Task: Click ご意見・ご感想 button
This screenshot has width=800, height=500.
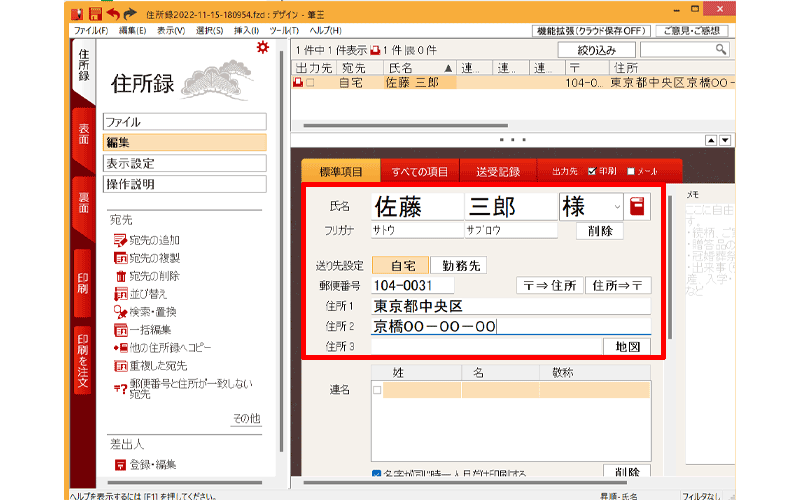Action: [692, 31]
